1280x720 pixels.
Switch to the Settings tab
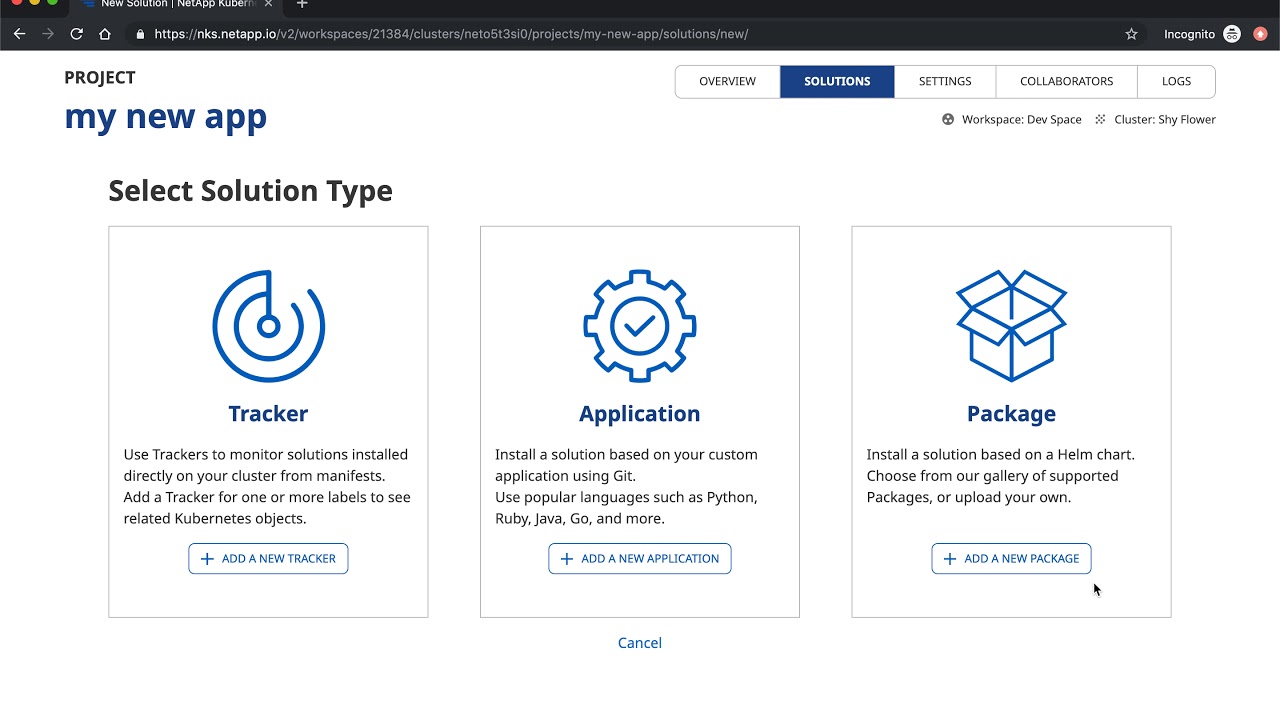click(x=945, y=81)
